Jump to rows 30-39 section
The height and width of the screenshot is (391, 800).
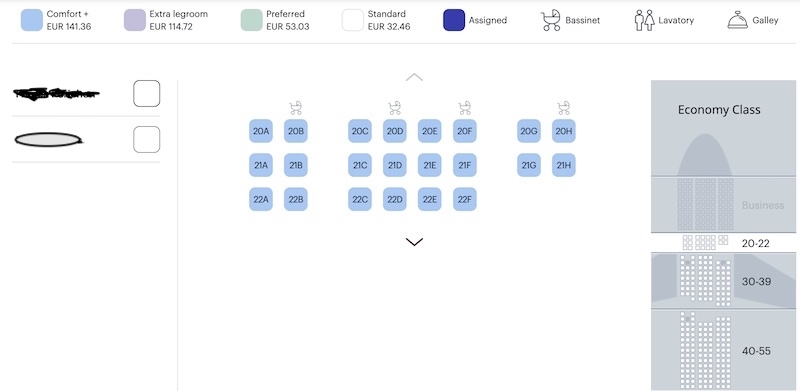723,281
